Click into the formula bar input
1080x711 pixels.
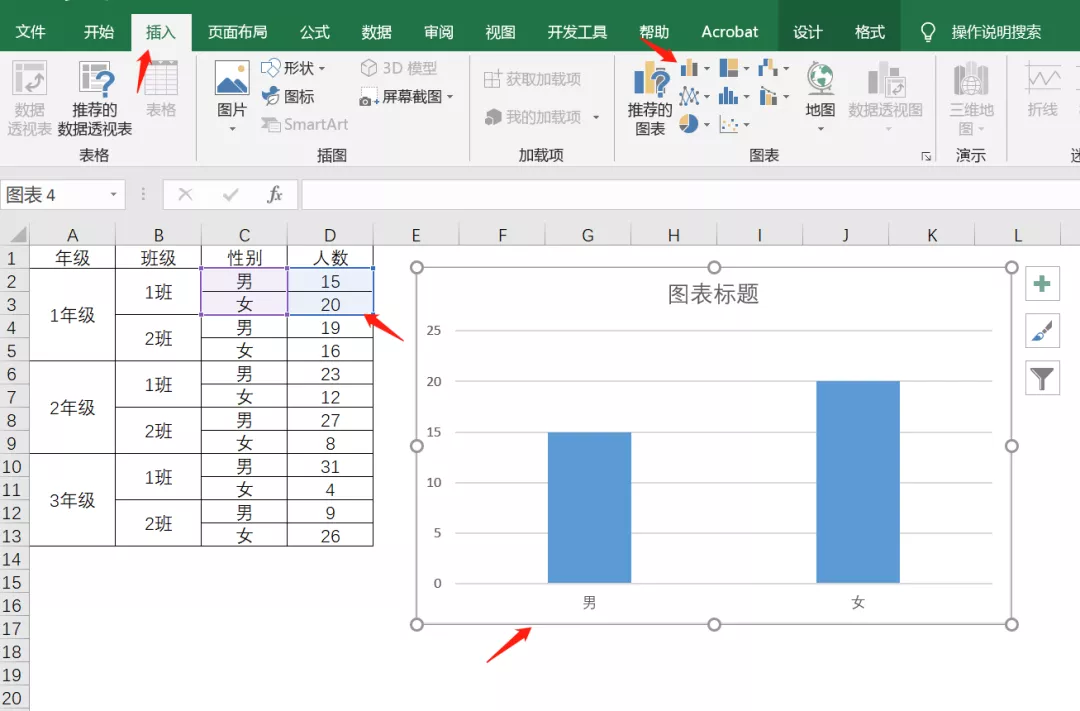pyautogui.click(x=690, y=195)
